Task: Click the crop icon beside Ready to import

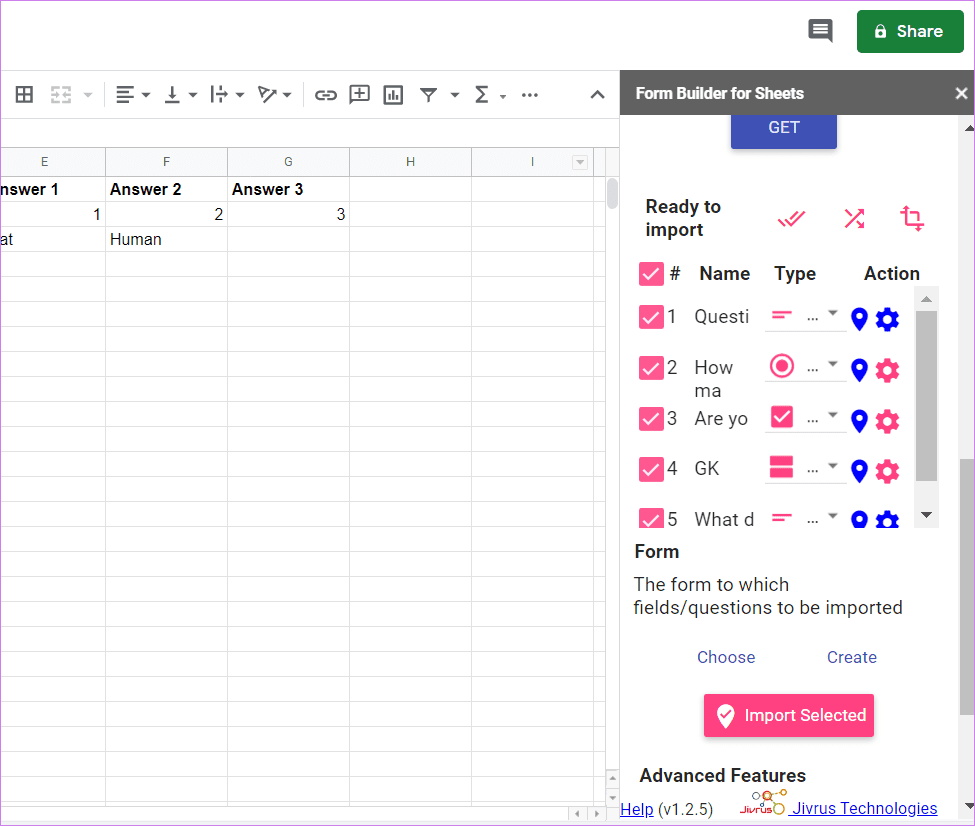Action: 912,218
